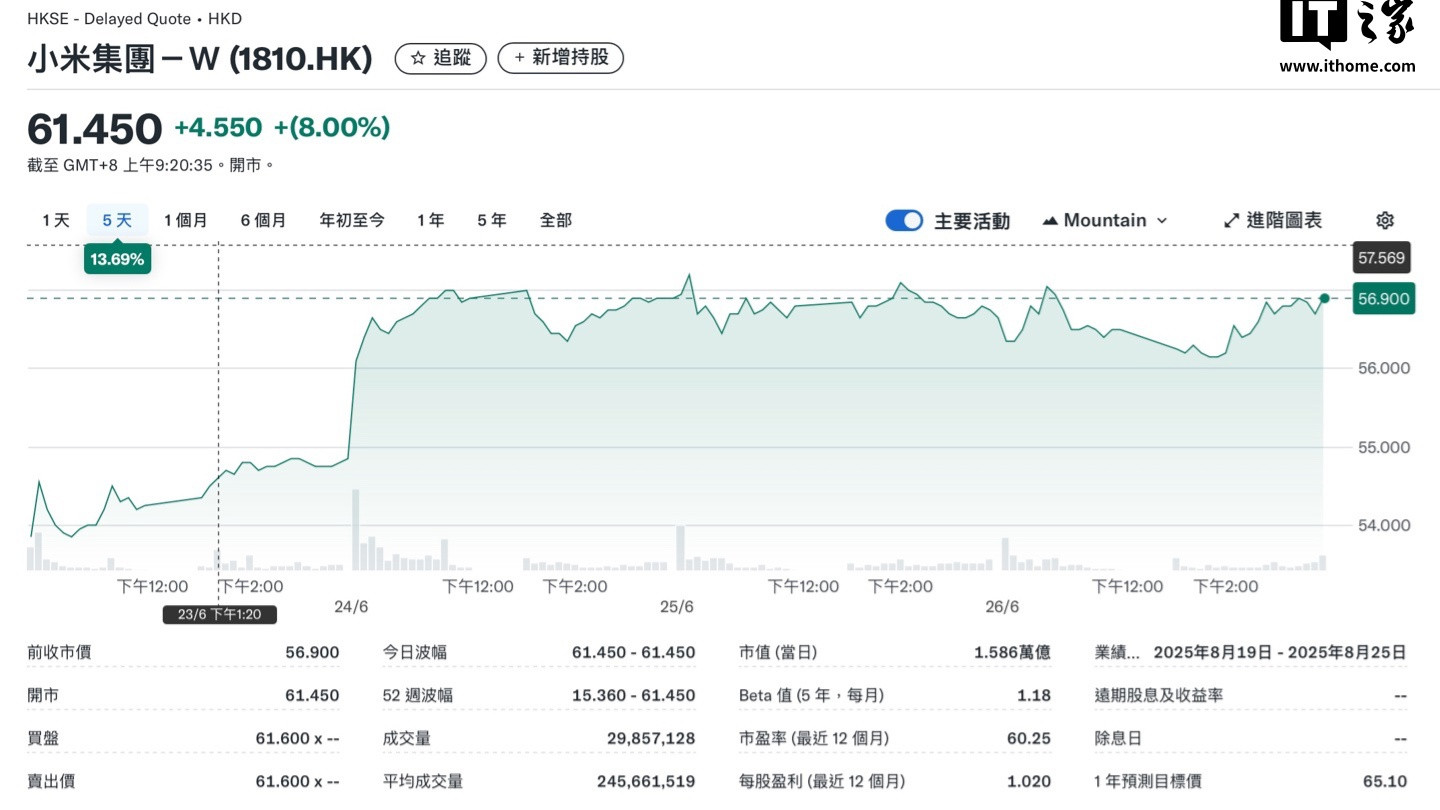Click the 57.569 crosshair price tag
This screenshot has width=1440, height=810.
tap(1381, 258)
